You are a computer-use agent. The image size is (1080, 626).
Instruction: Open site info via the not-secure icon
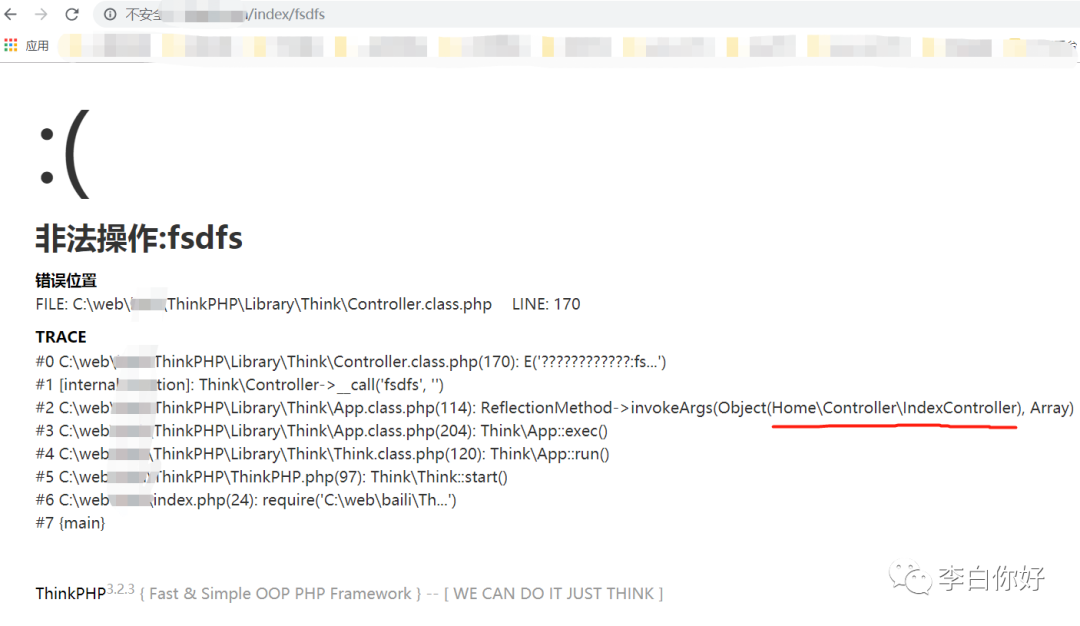click(x=110, y=14)
